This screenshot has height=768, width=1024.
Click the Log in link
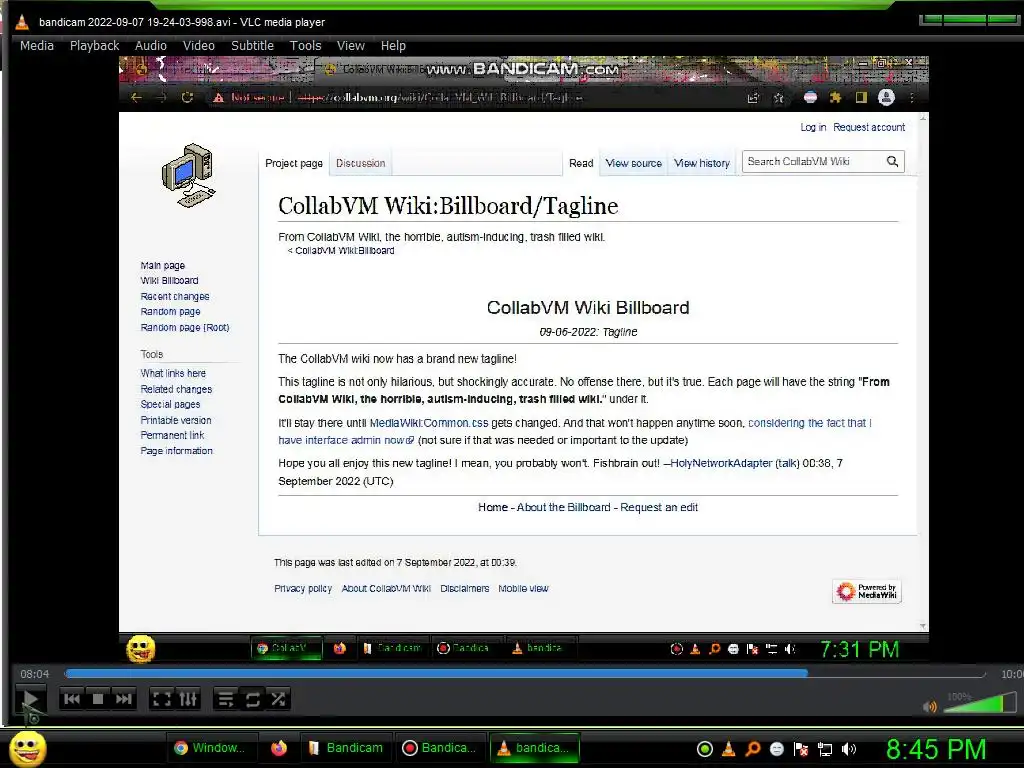coord(813,127)
